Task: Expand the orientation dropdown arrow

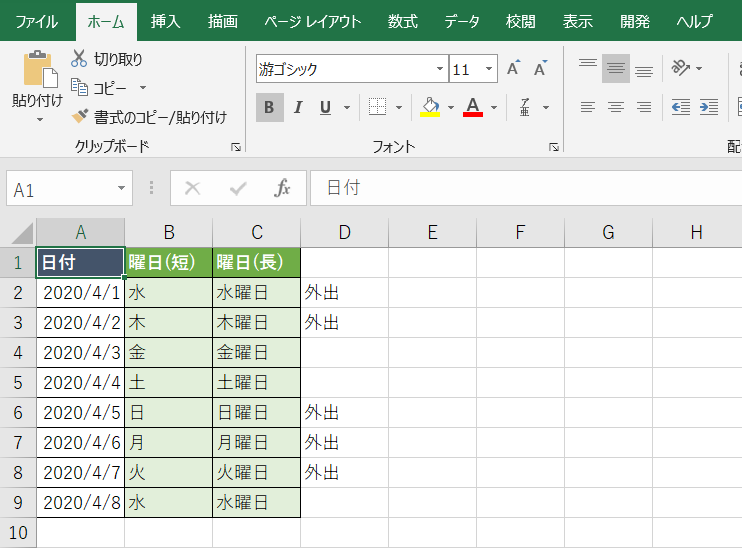Action: (699, 69)
